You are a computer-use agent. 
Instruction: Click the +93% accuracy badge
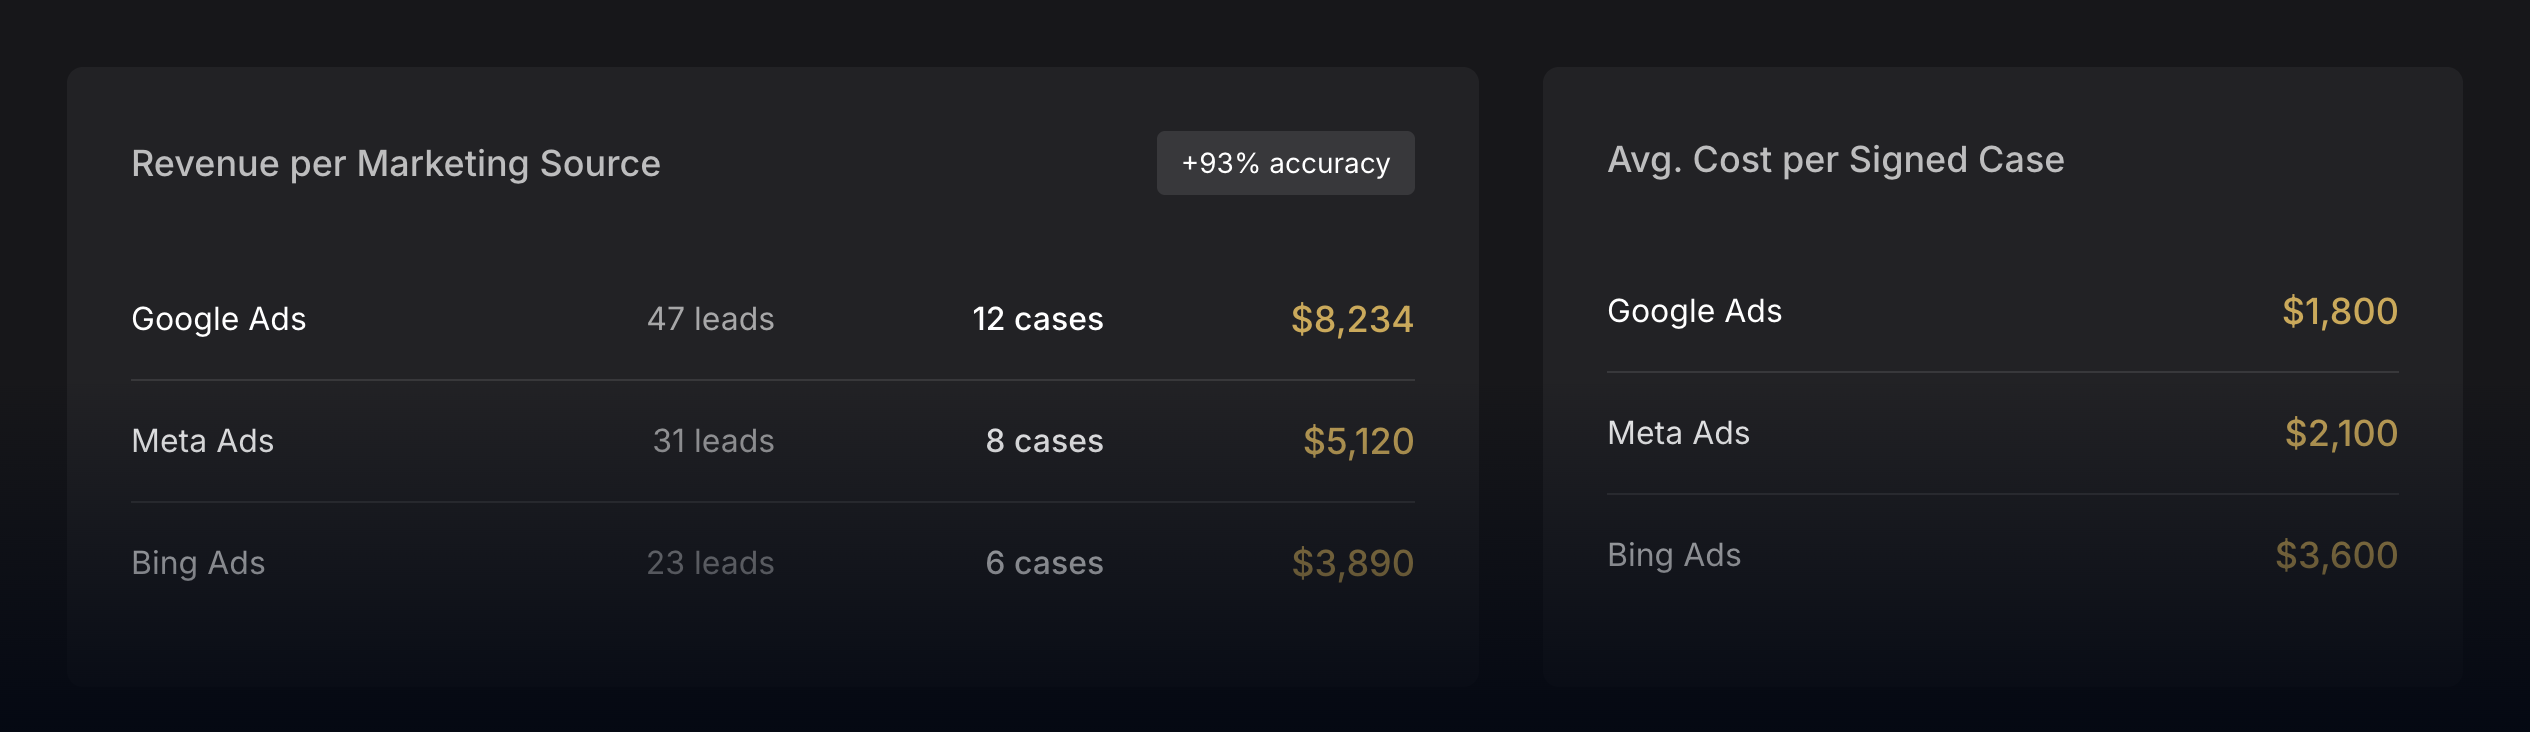pos(1286,163)
